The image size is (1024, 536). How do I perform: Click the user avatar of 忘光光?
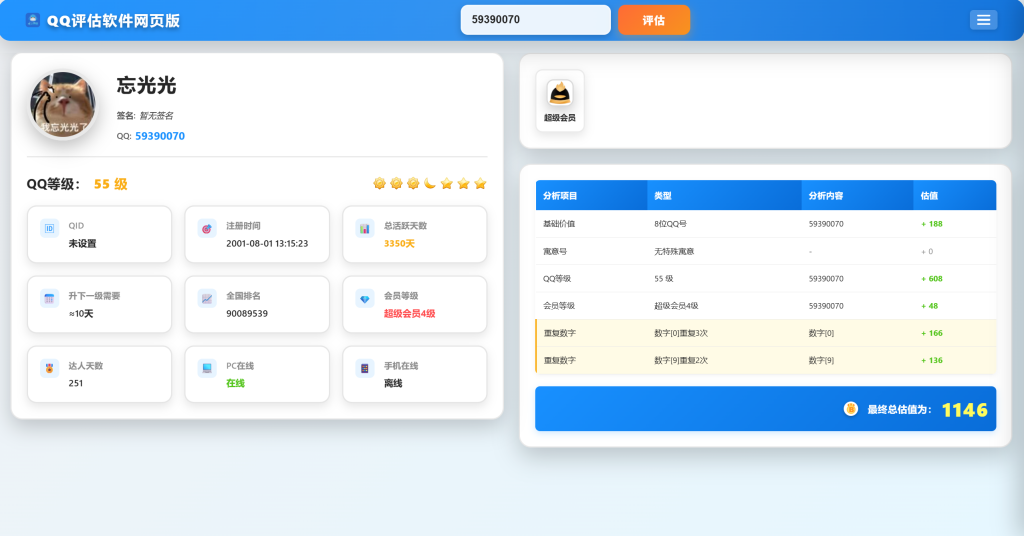pyautogui.click(x=63, y=104)
